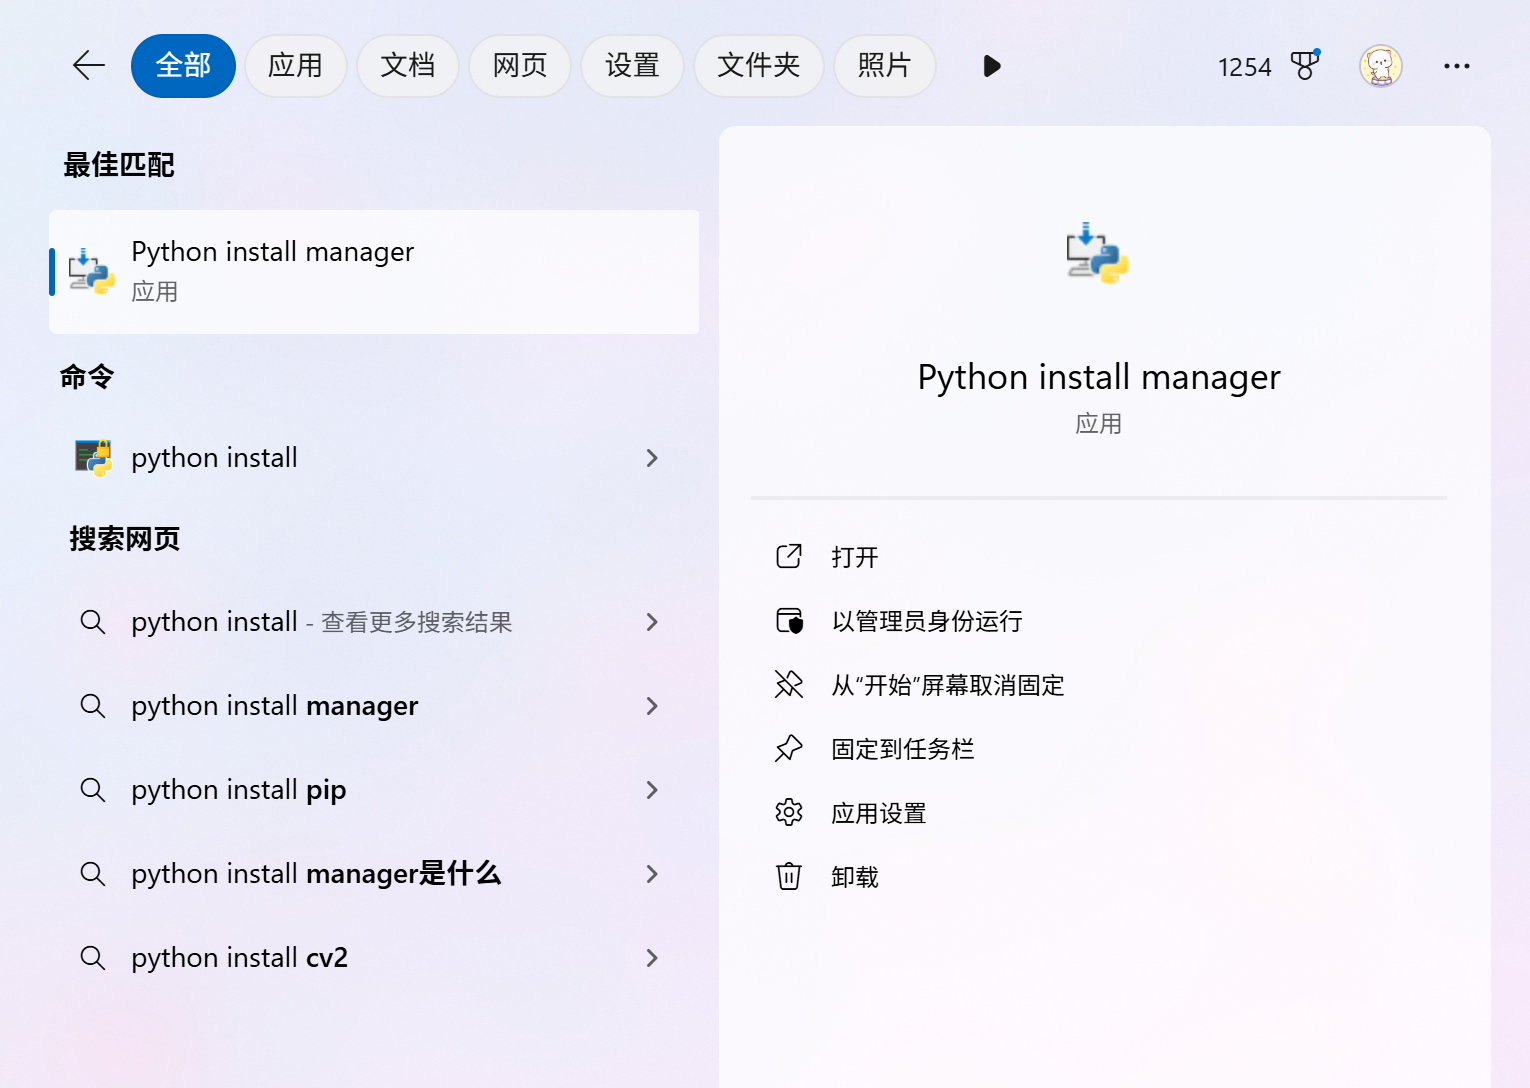This screenshot has width=1530, height=1088.
Task: Open the user profile avatar
Action: (1381, 66)
